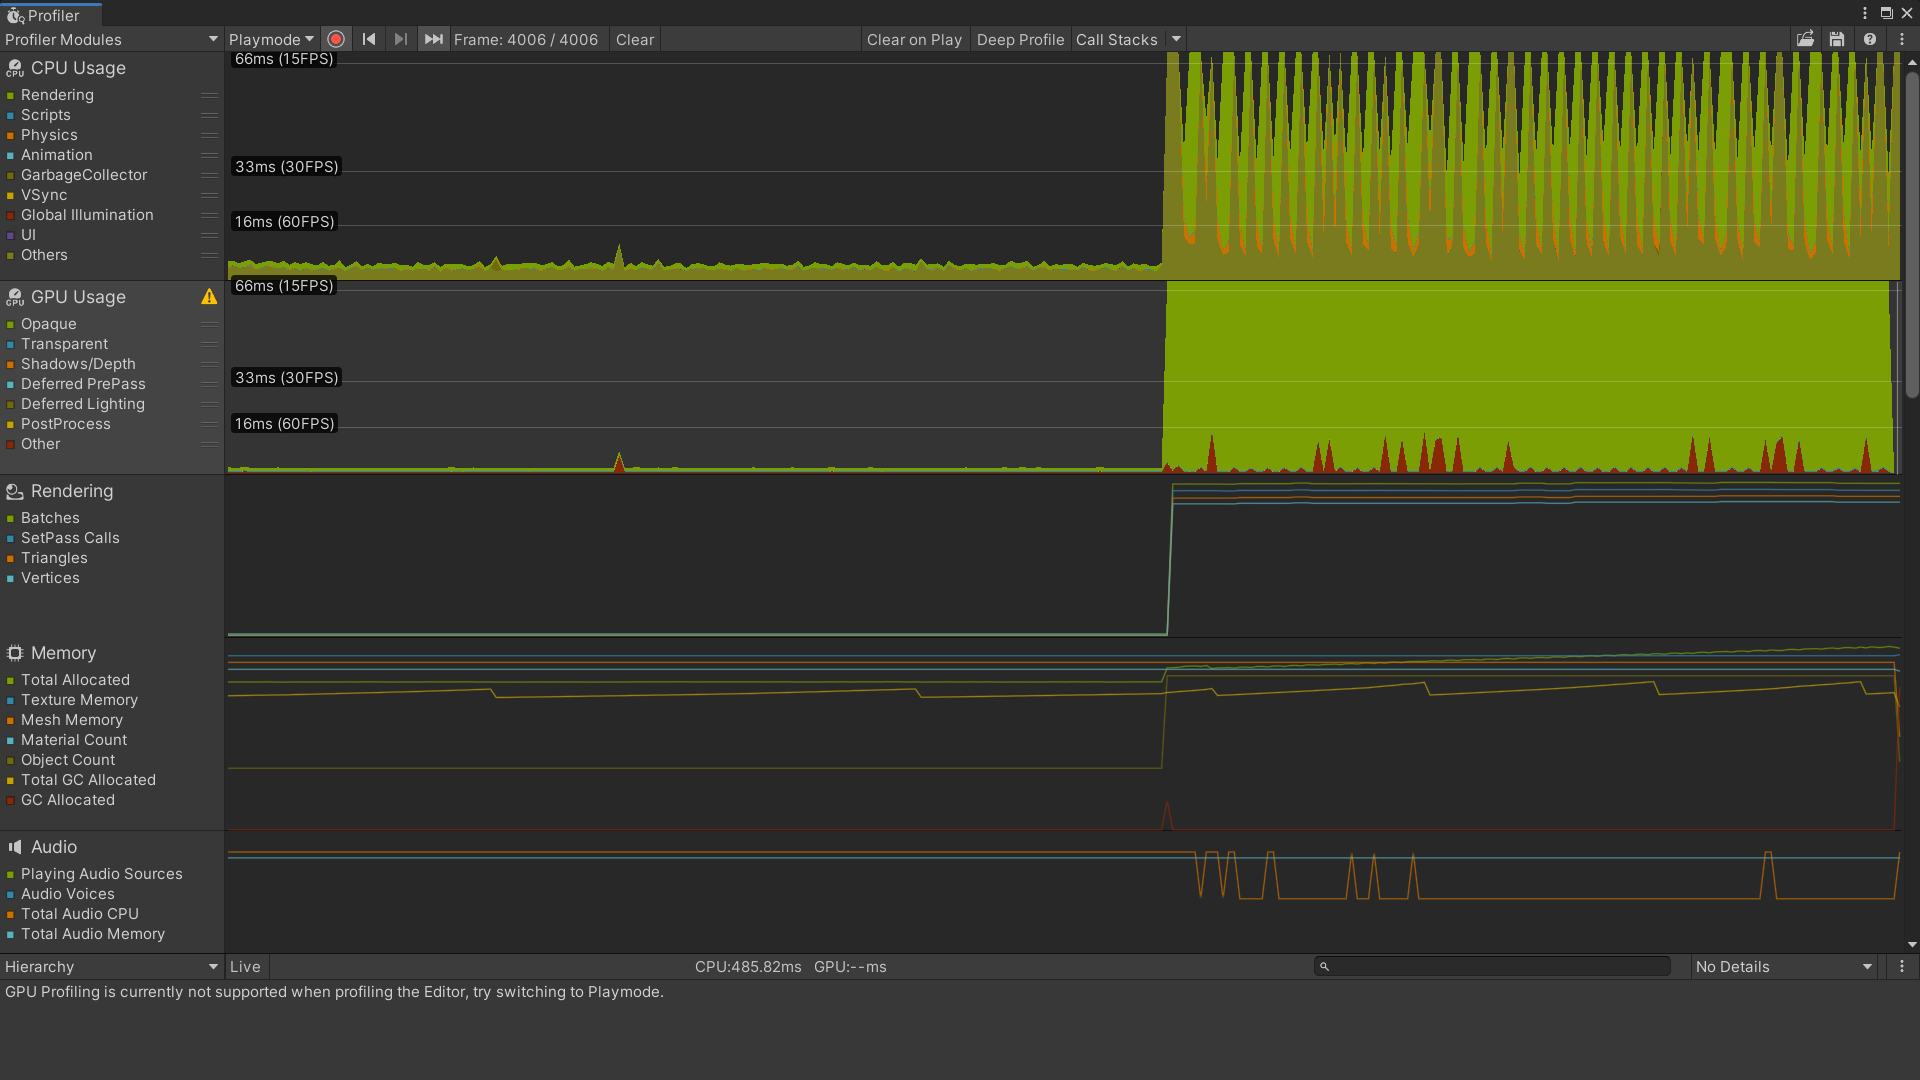Click the Rendering handle reorder grip

(x=209, y=95)
